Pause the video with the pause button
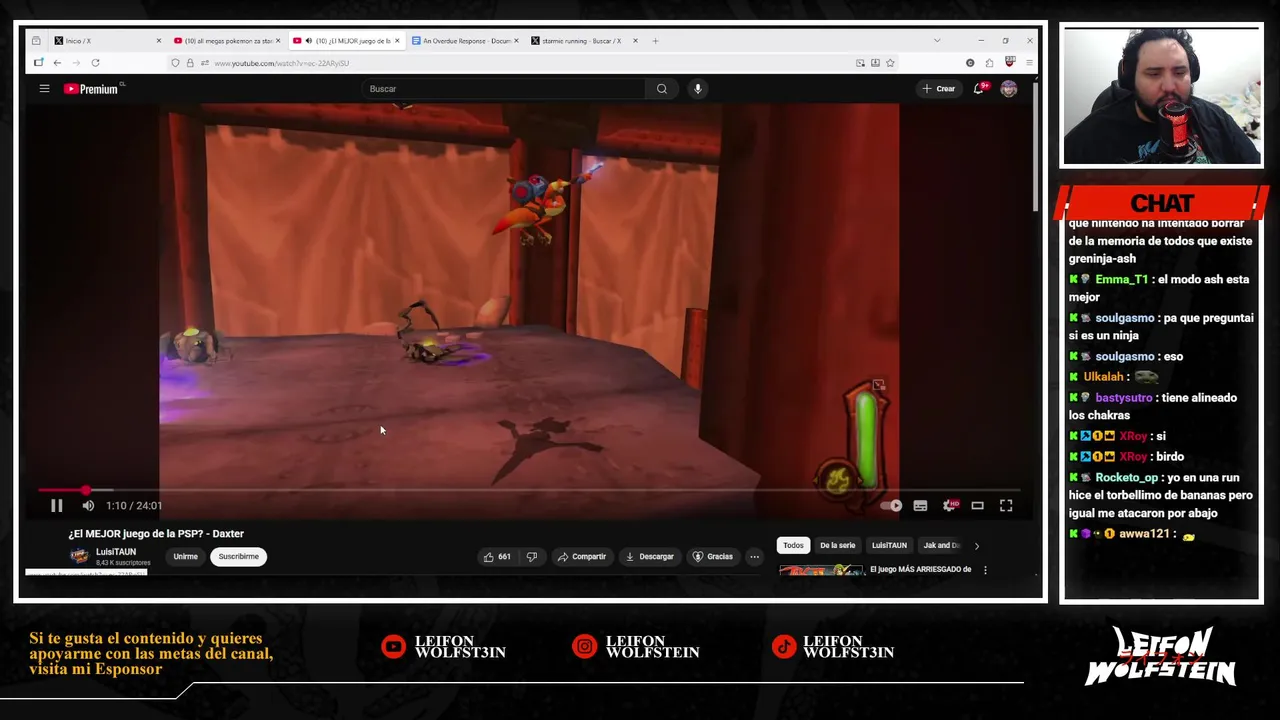Screen dimensions: 1280x720 click(56, 506)
